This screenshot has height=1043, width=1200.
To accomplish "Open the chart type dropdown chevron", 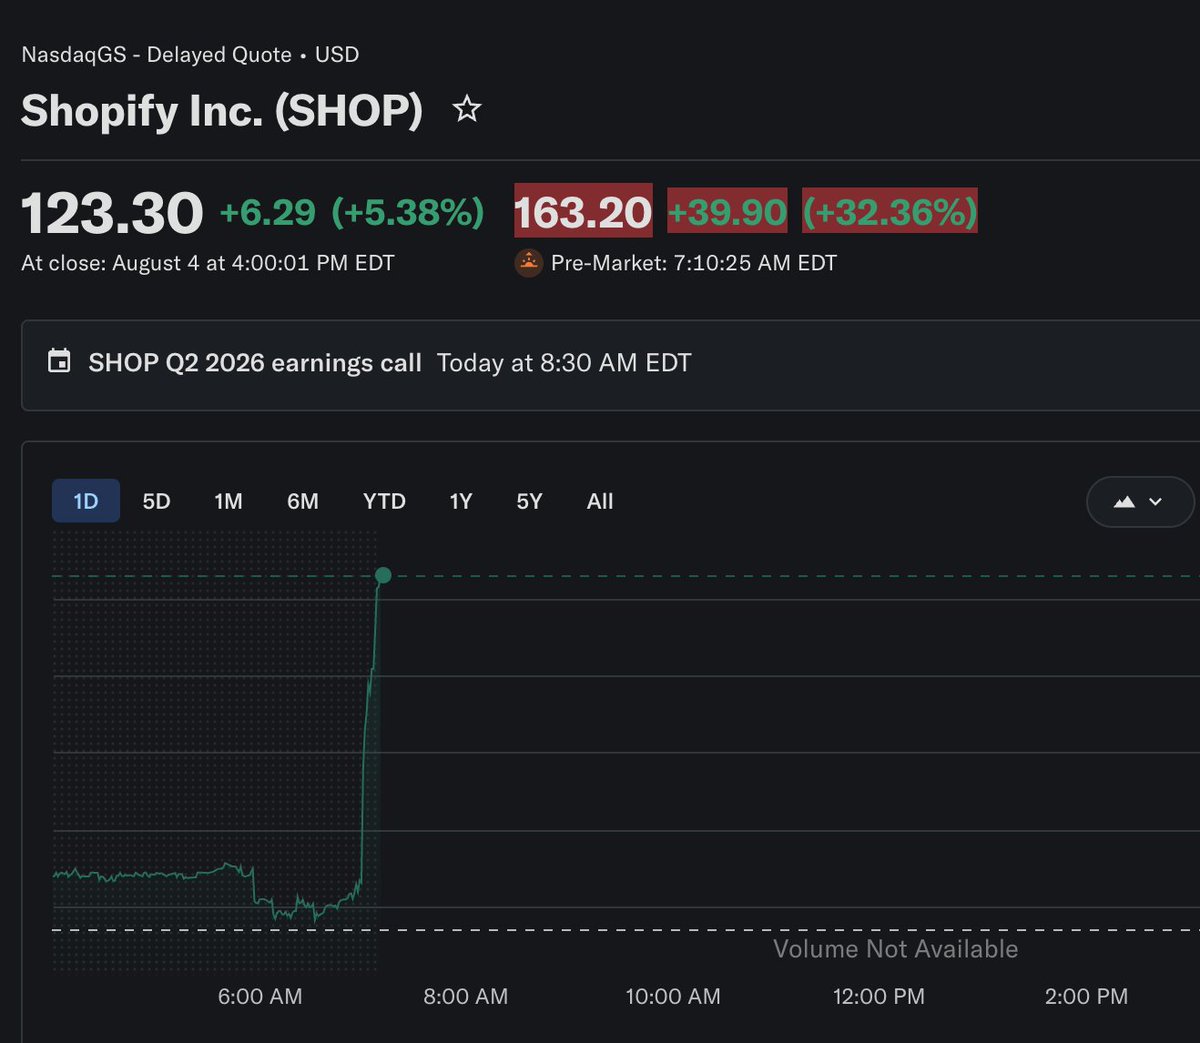I will 1156,502.
